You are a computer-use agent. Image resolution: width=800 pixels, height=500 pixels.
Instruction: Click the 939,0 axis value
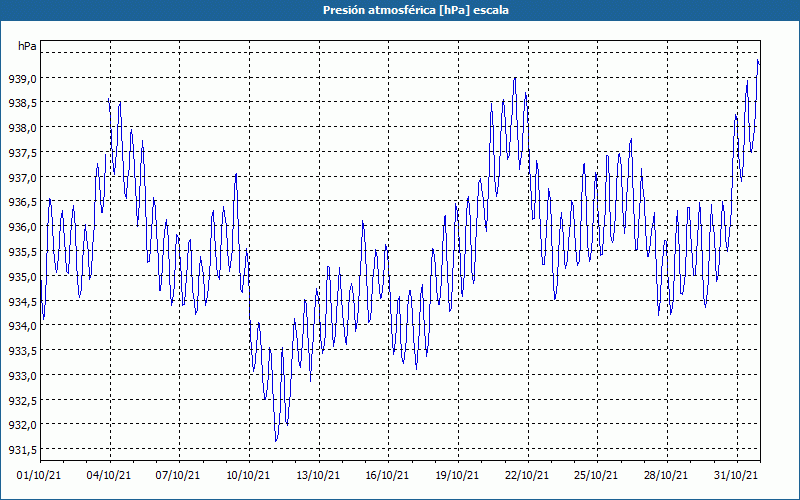(x=22, y=79)
